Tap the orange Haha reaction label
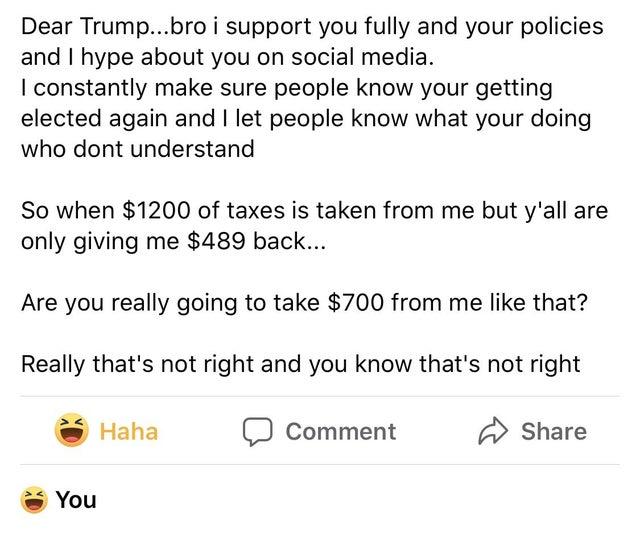Viewport: 640px width, 550px height. coord(128,431)
